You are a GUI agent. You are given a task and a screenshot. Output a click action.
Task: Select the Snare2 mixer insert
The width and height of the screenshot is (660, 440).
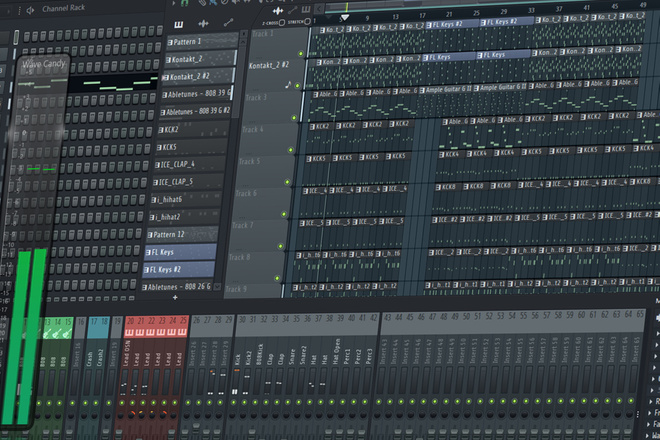(303, 379)
